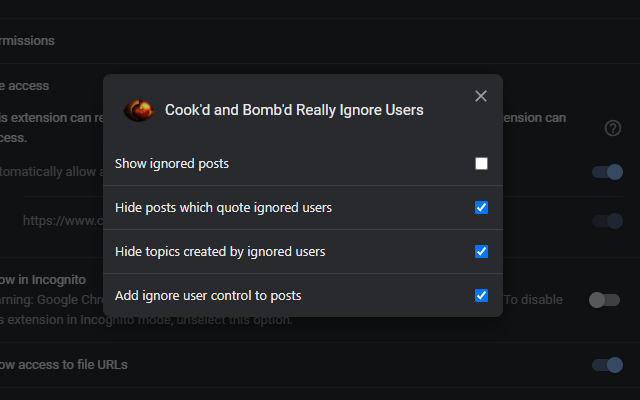Click the Cook'd and Bomb'd extension icon
The width and height of the screenshot is (640, 400).
point(138,110)
